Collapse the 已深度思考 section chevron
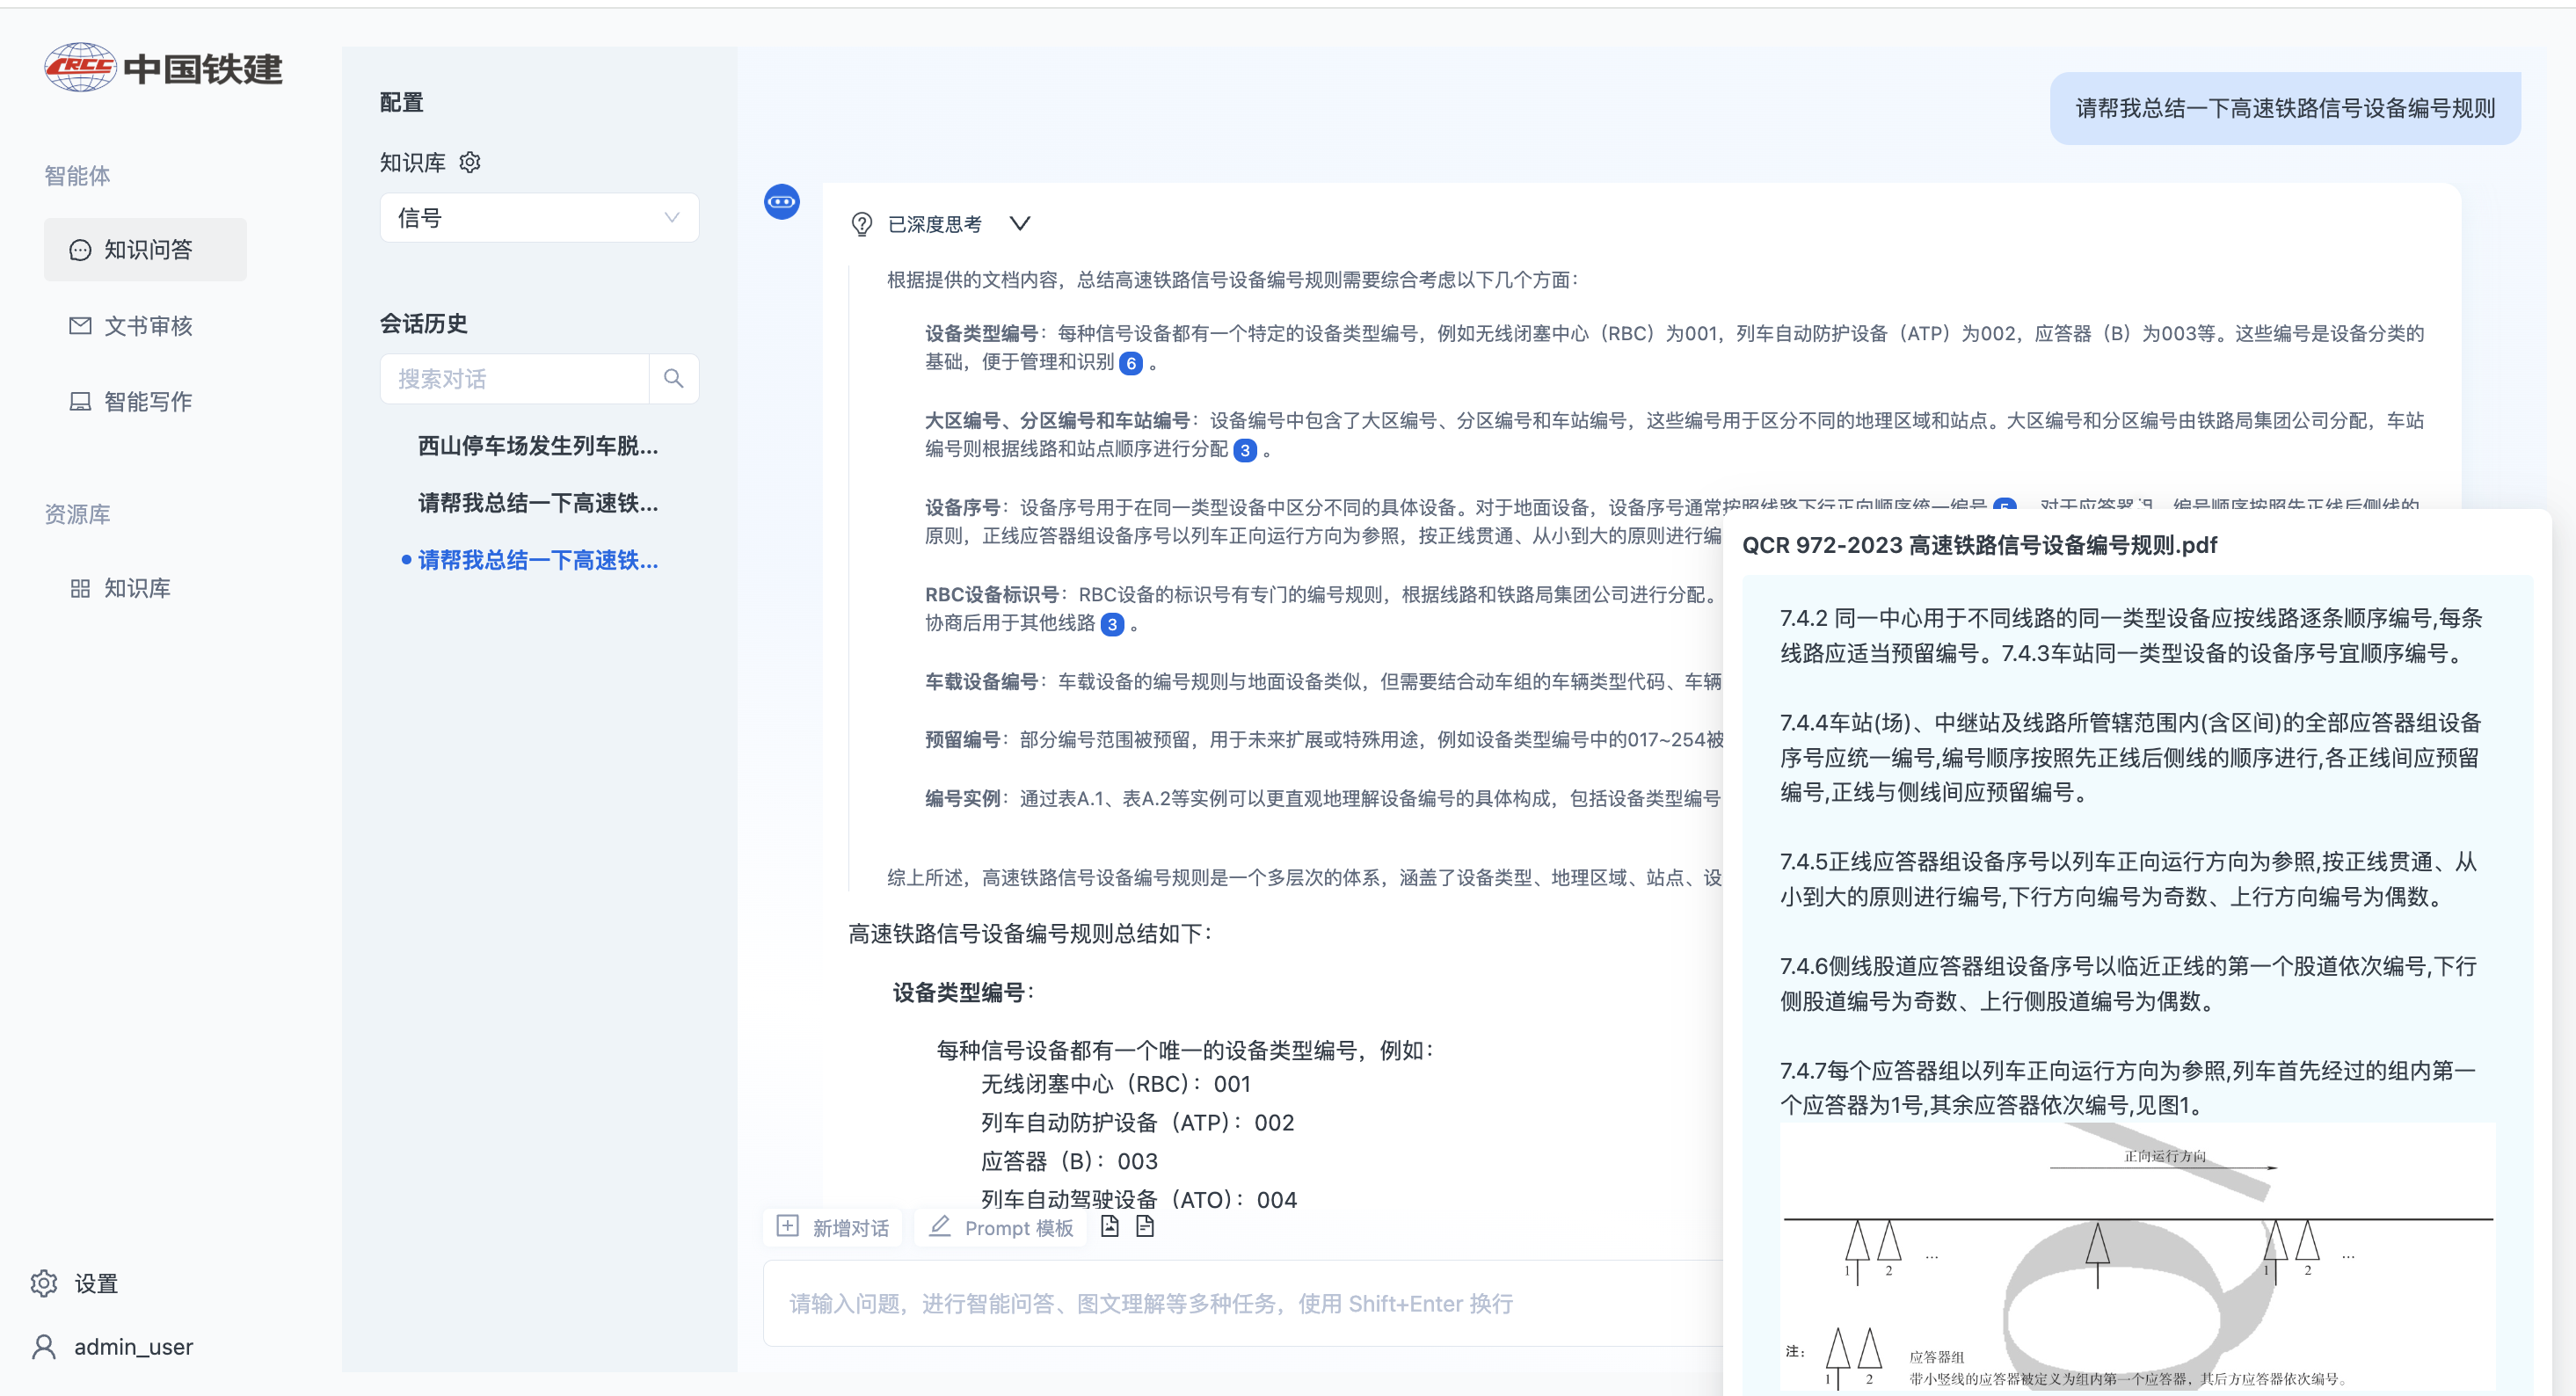Image resolution: width=2576 pixels, height=1396 pixels. [1019, 223]
